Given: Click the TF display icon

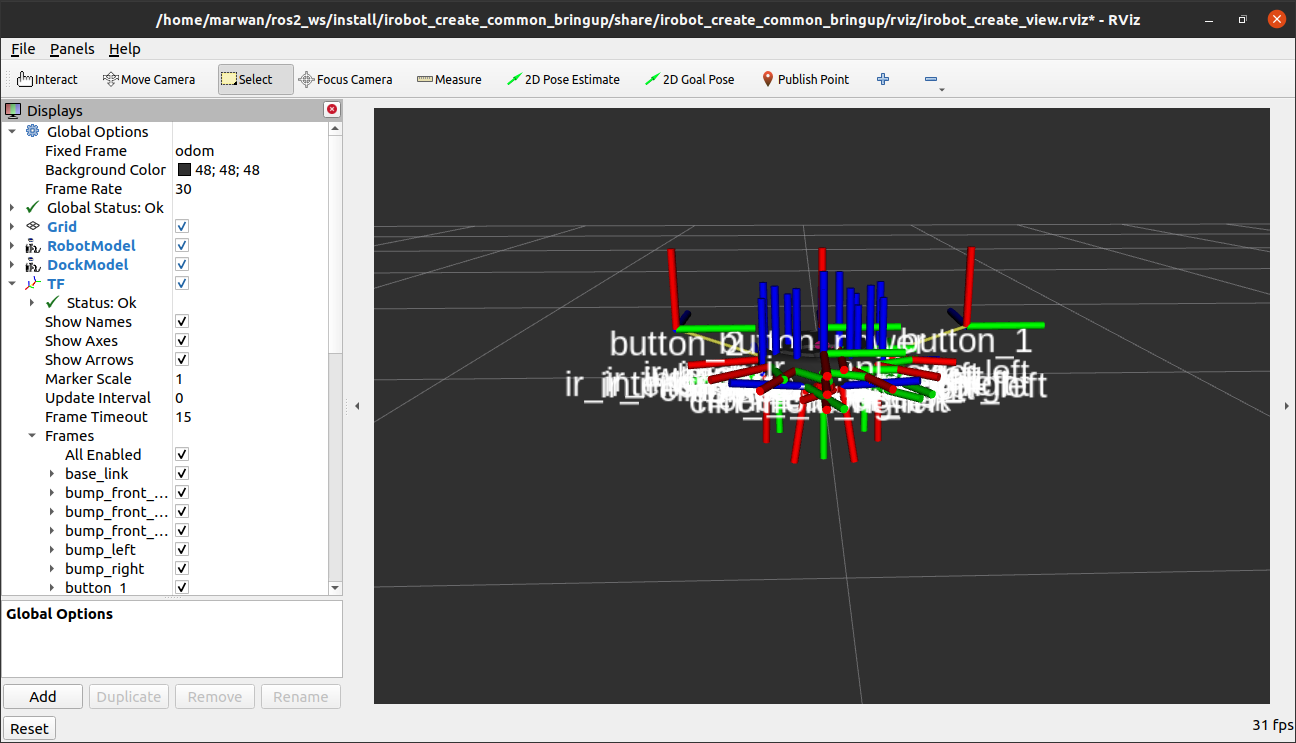Looking at the screenshot, I should (32, 283).
